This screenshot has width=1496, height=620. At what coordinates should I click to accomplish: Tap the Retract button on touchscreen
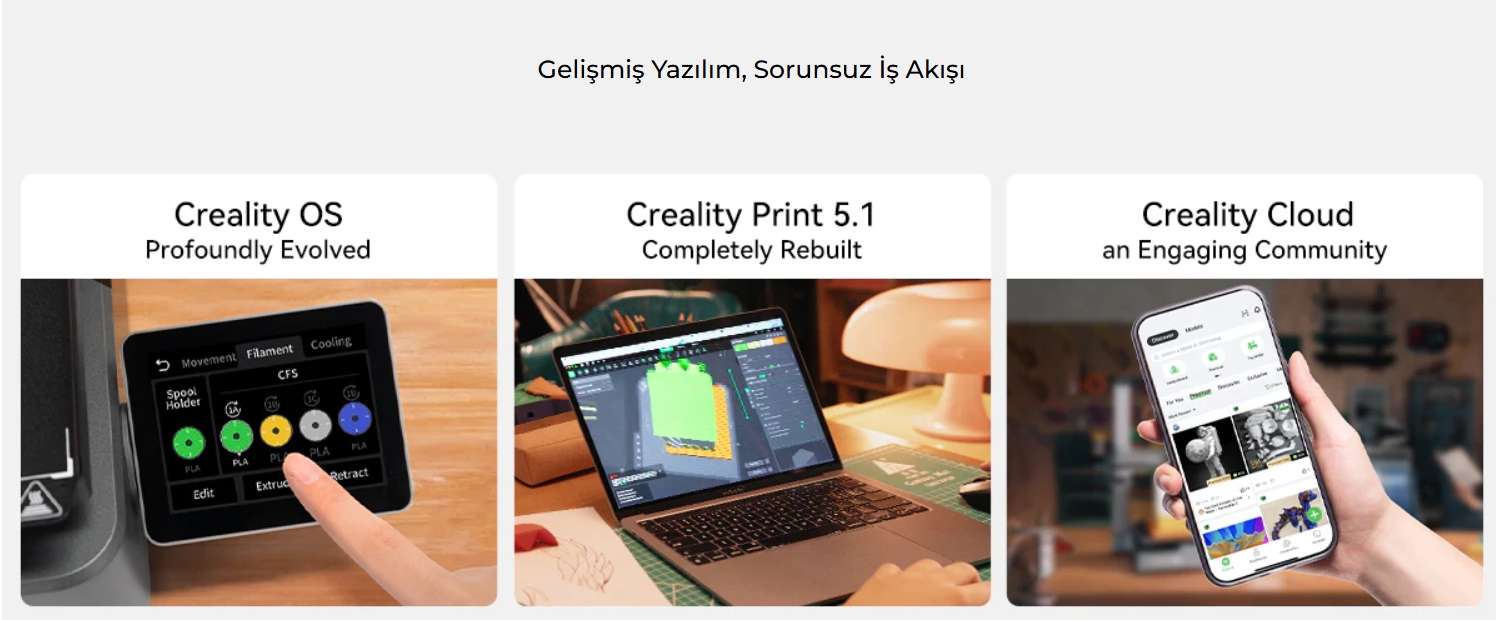pos(348,474)
